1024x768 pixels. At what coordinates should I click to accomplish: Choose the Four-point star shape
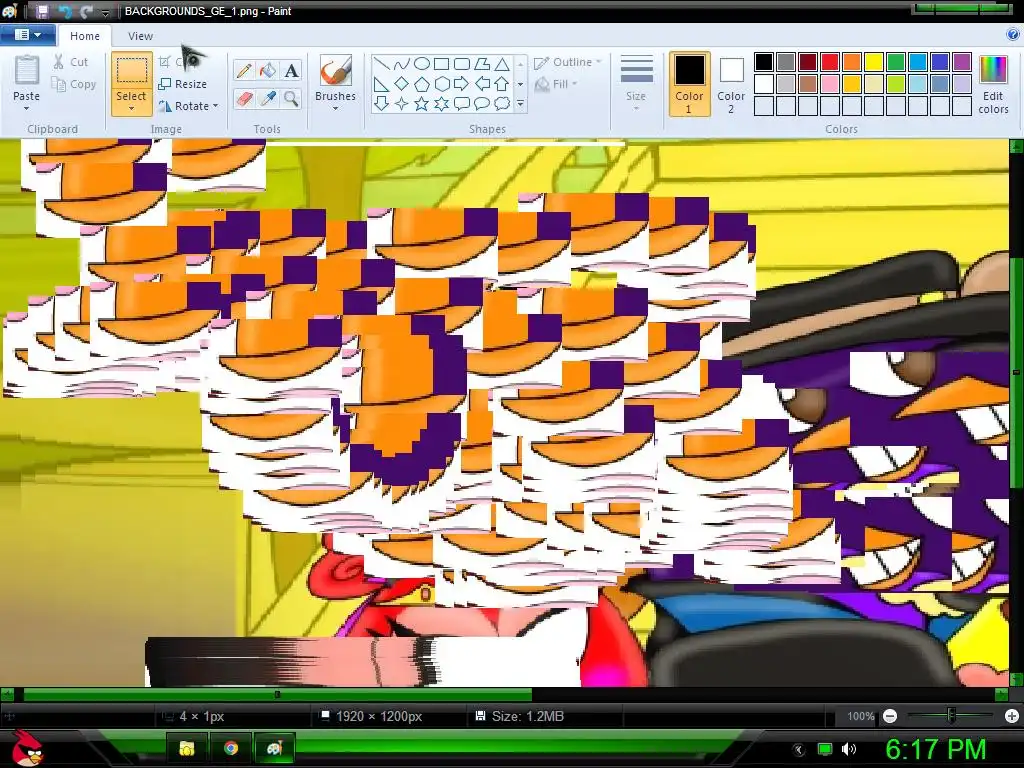(x=402, y=103)
